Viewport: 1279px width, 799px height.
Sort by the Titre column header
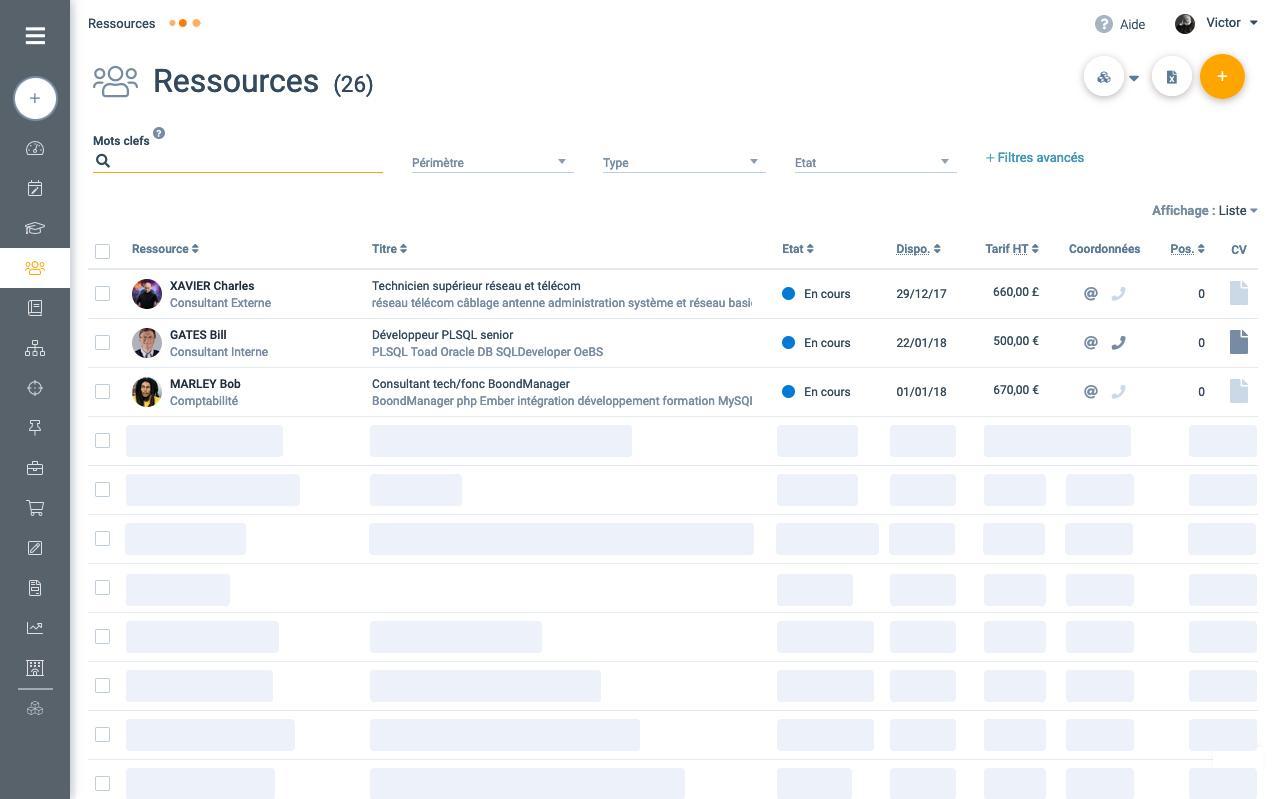point(389,249)
